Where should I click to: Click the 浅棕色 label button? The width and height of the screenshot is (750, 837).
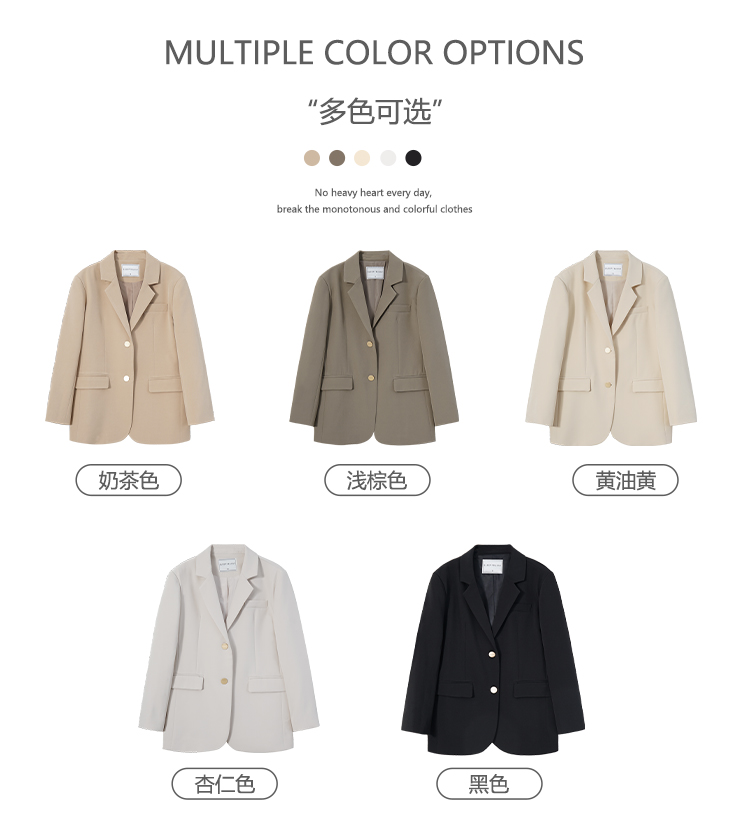377,480
